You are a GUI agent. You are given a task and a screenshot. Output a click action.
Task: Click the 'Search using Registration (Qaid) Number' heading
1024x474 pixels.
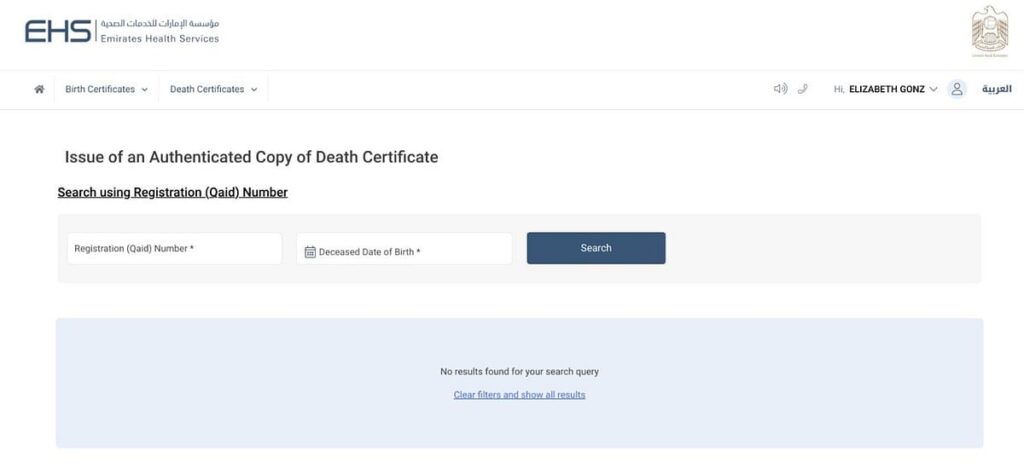point(172,192)
